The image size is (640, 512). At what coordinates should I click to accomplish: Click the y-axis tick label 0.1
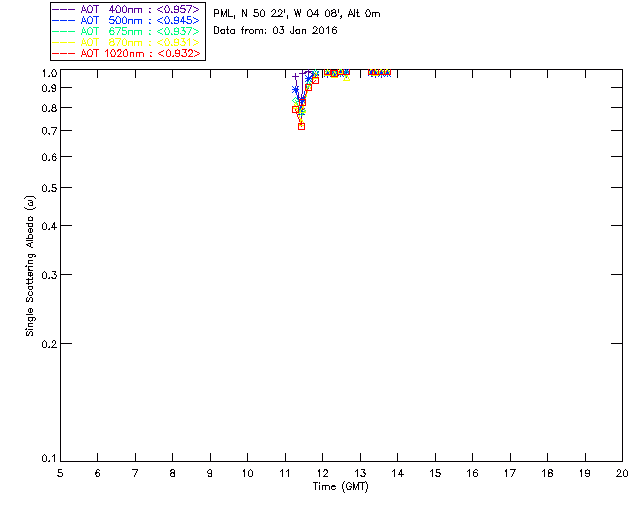click(x=49, y=459)
